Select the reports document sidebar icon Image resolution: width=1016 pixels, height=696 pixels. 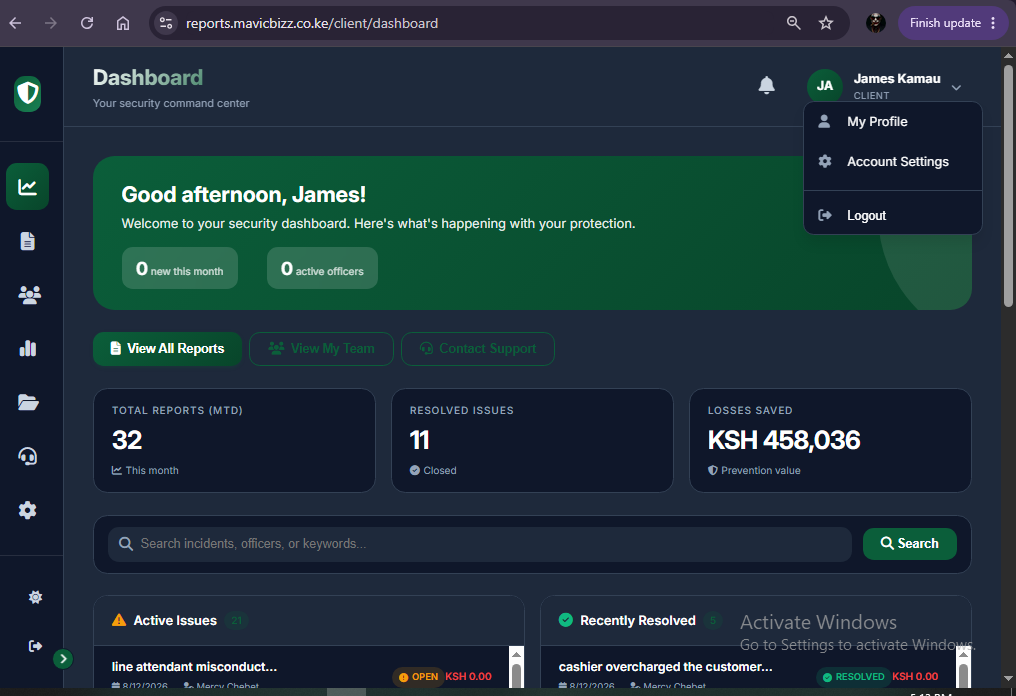(27, 241)
